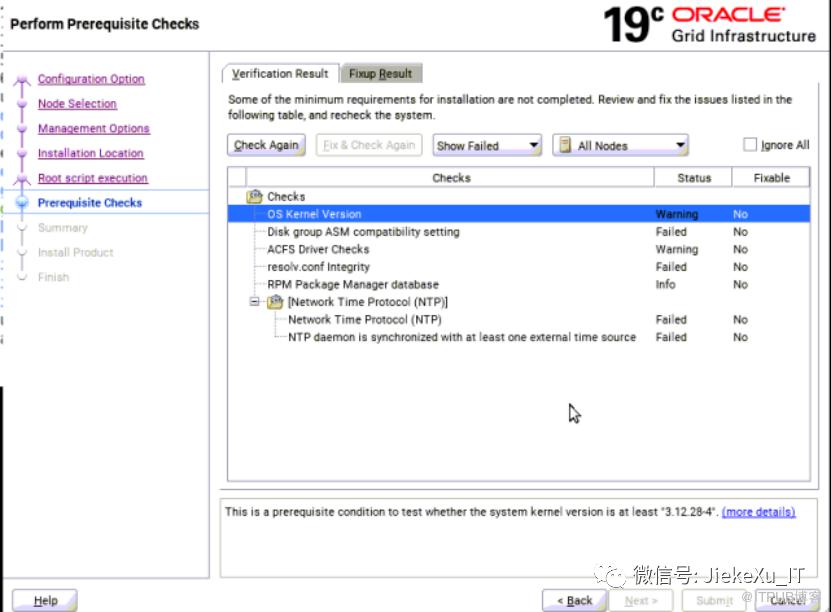
Task: Select Disk group ASM compatibility setting row
Action: pos(519,232)
